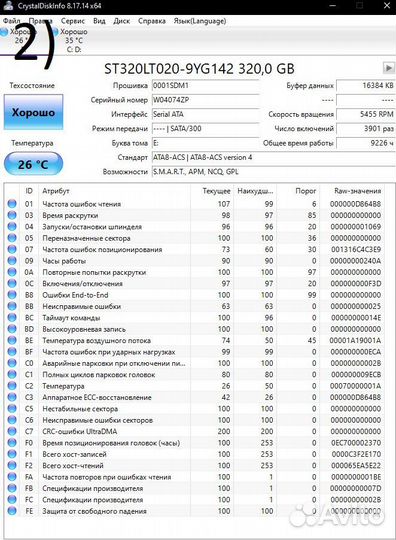Screen dimensions: 396x540
Task: Select the Нестабильные сектора row
Action: [x=195, y=408]
